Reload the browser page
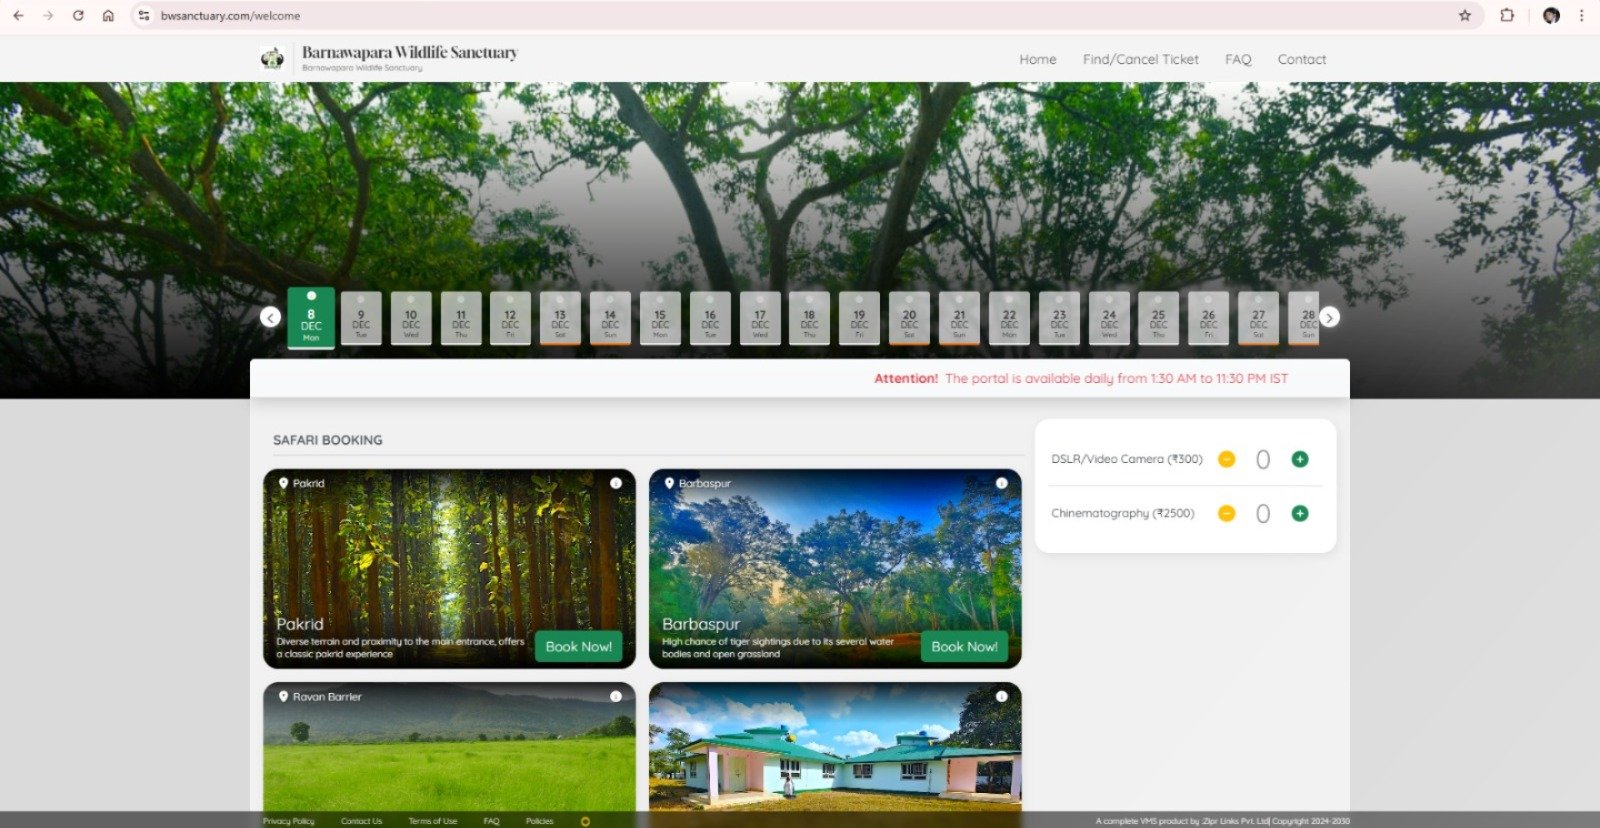 [x=78, y=15]
